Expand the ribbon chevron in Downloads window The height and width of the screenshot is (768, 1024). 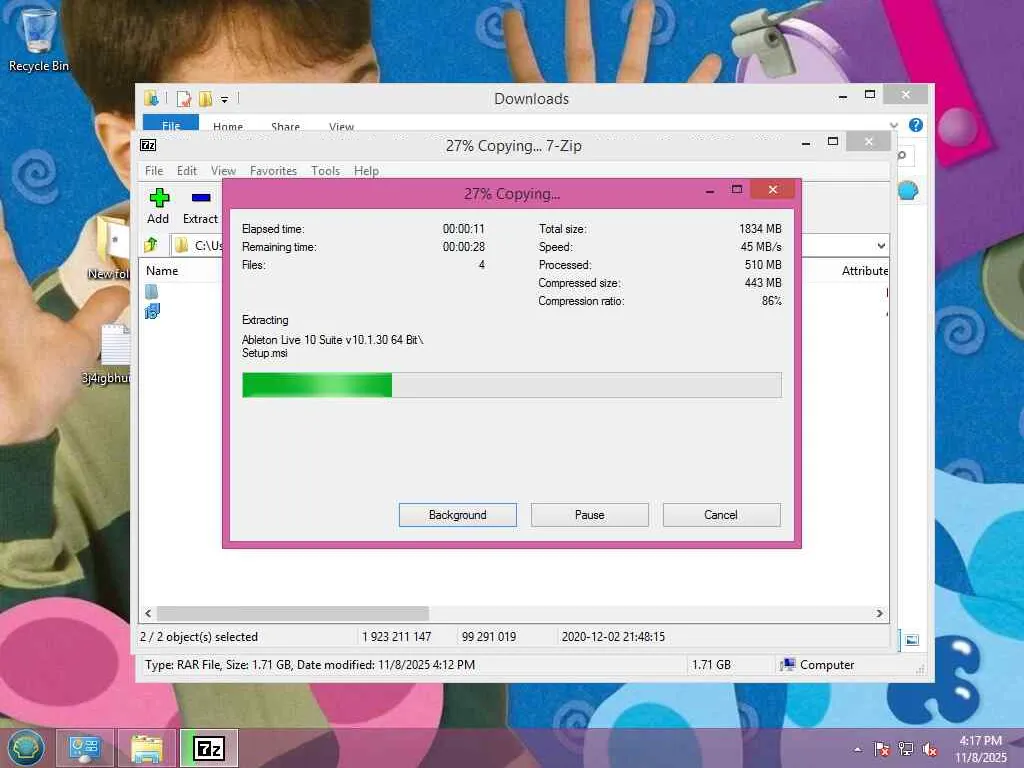(x=893, y=125)
